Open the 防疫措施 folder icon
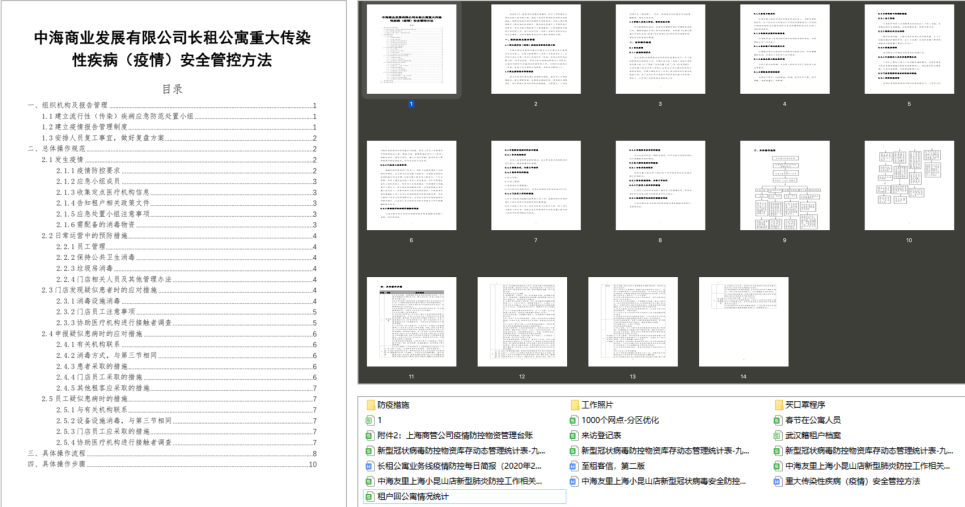The width and height of the screenshot is (965, 507). point(370,405)
